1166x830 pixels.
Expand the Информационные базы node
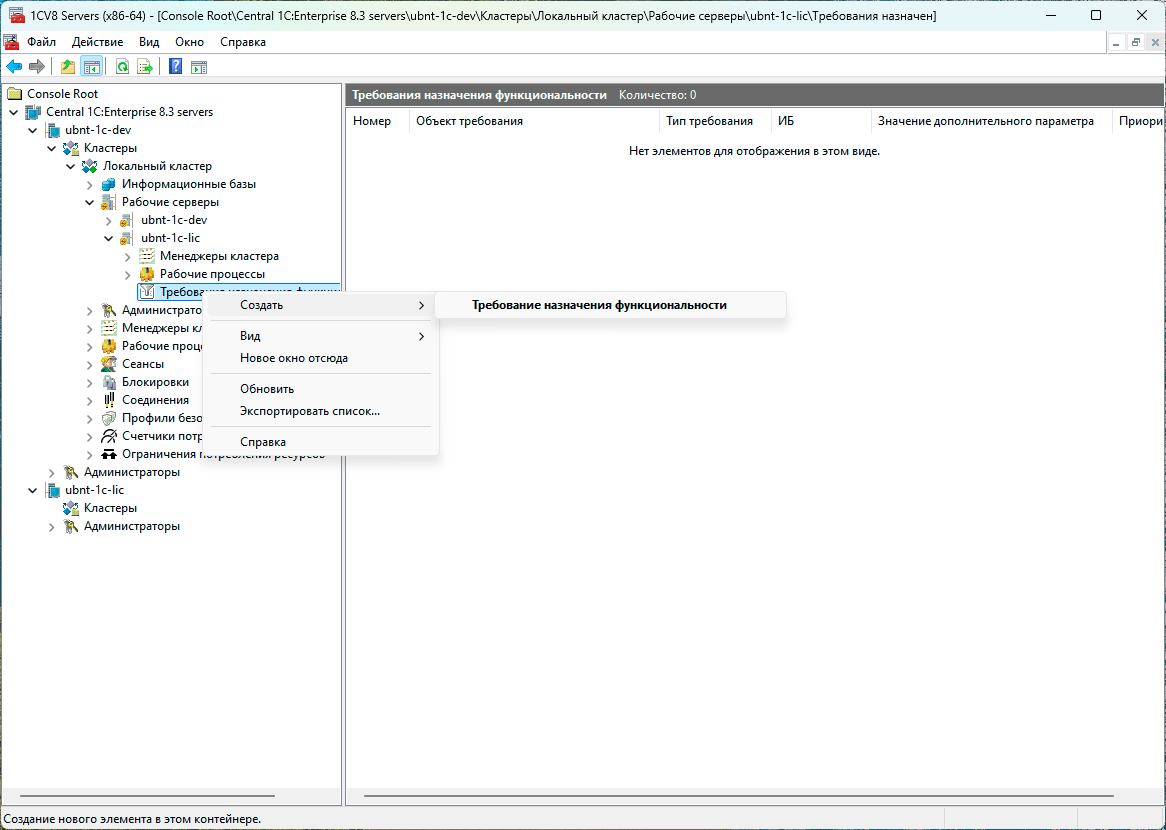tap(90, 184)
